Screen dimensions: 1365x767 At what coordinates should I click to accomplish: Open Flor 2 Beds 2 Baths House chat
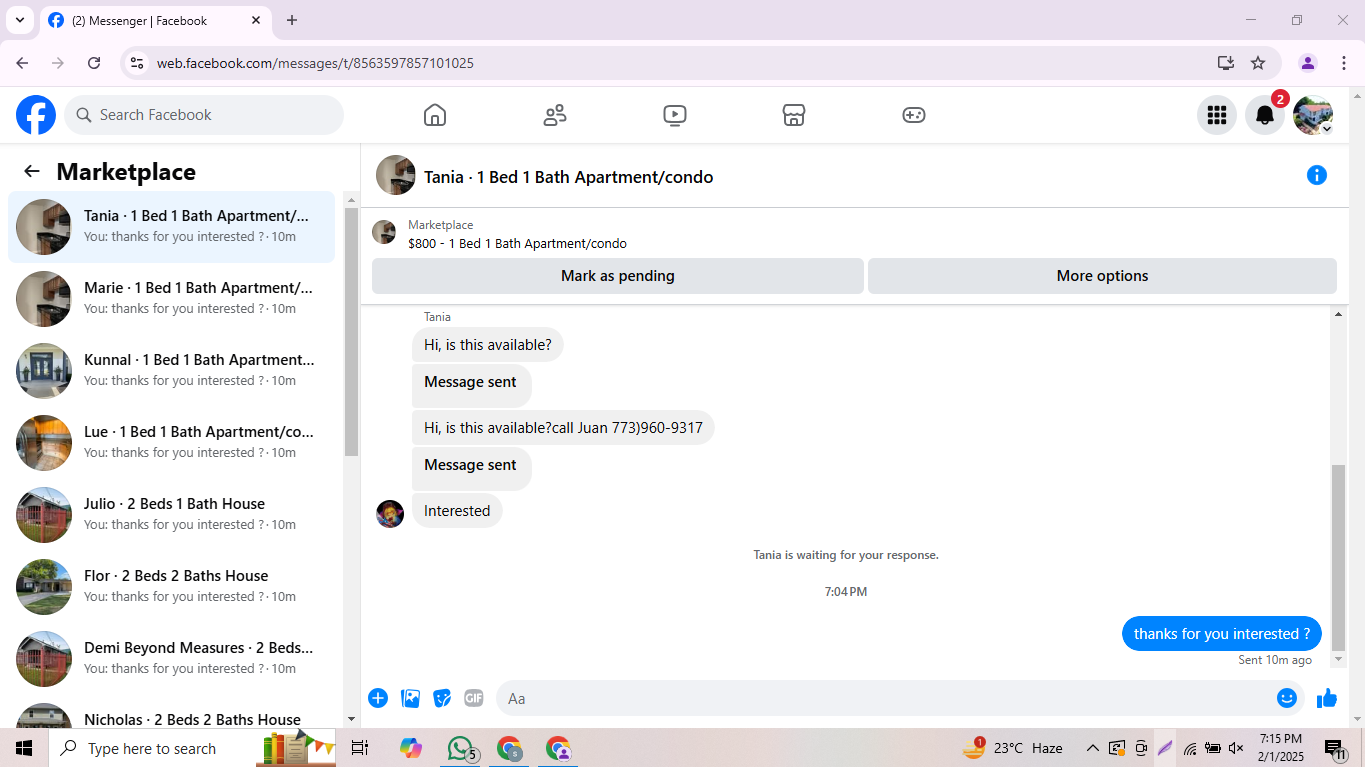click(172, 587)
